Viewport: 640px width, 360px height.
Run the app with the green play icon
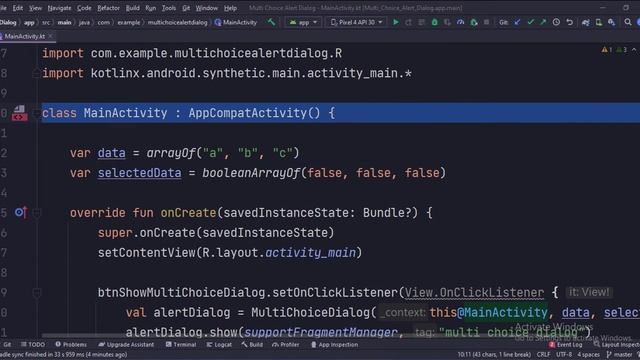[x=396, y=22]
